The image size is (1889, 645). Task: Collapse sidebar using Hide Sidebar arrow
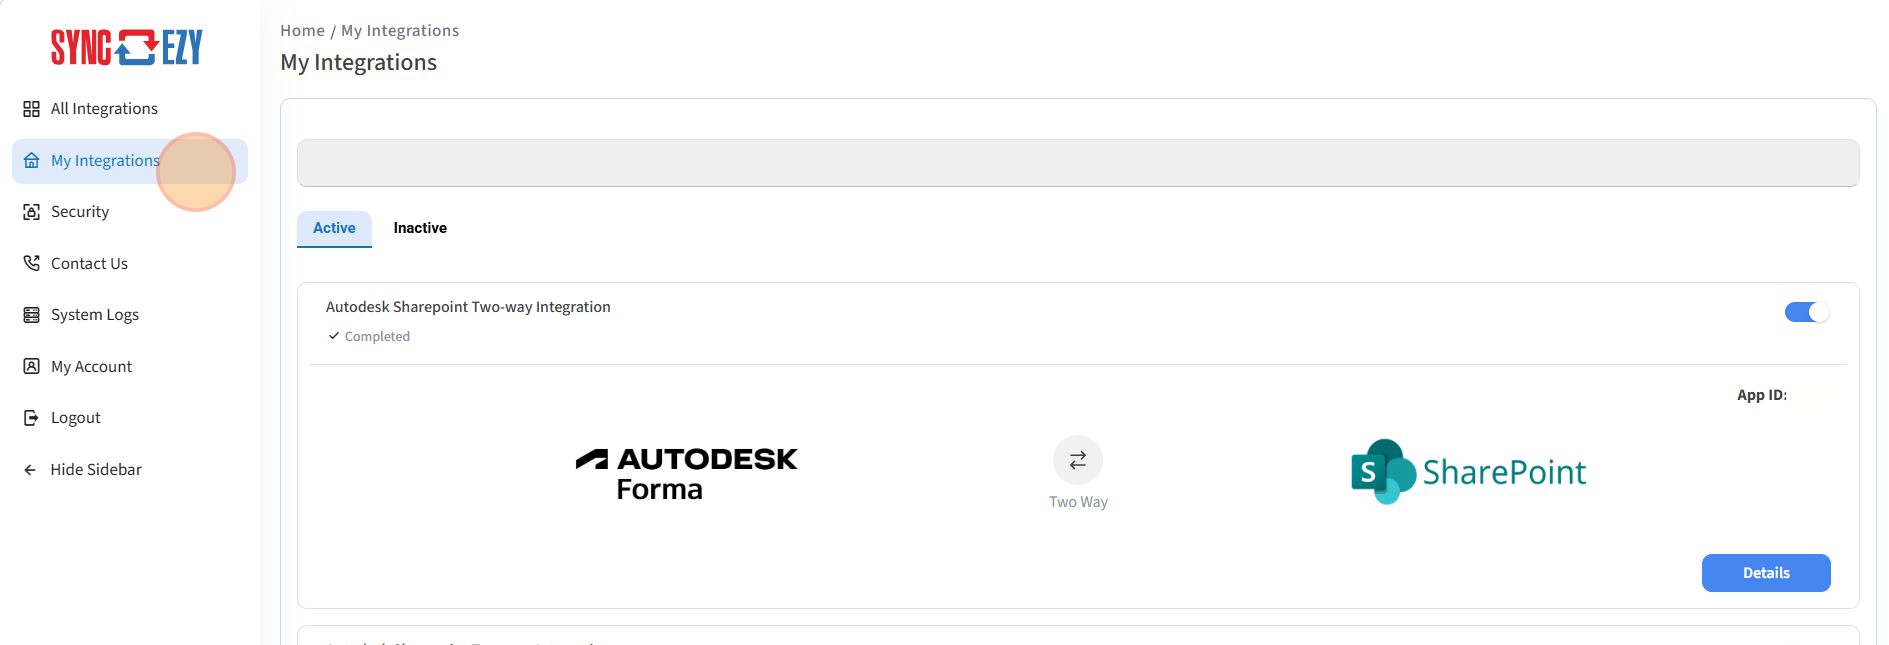coord(31,470)
